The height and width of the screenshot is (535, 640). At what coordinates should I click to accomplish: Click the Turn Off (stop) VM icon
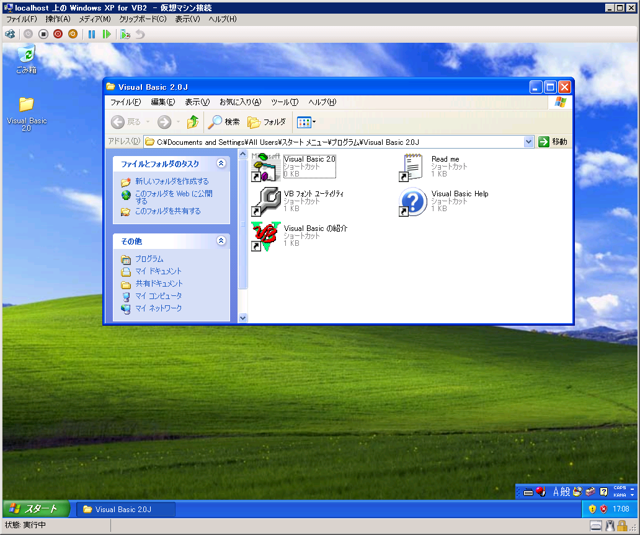coord(43,34)
